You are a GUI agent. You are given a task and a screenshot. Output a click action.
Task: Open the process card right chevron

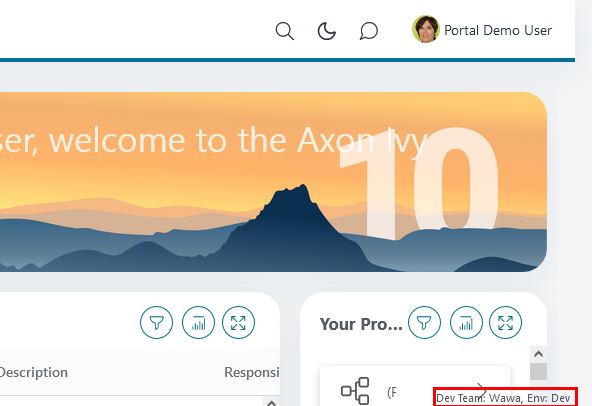tap(482, 389)
